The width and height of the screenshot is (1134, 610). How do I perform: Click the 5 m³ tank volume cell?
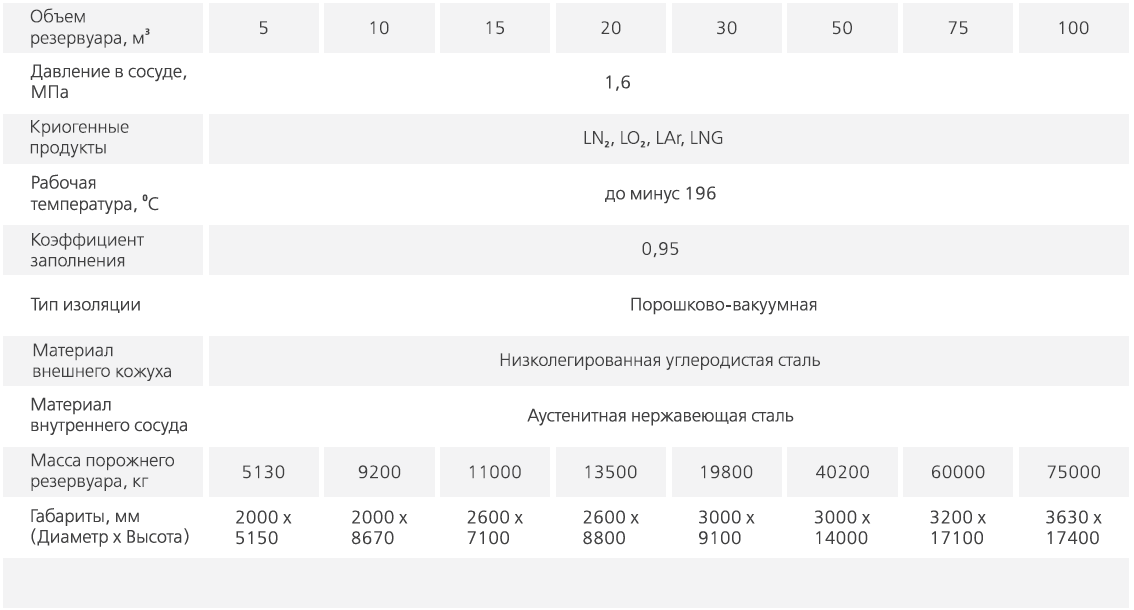coord(264,27)
